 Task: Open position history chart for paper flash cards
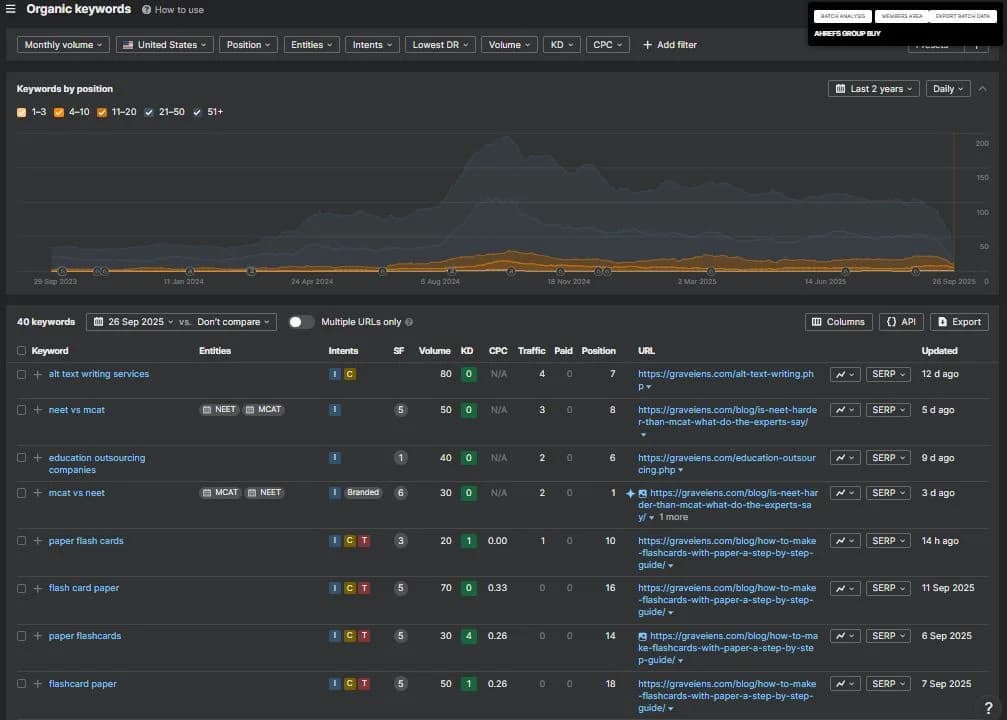[x=845, y=541]
